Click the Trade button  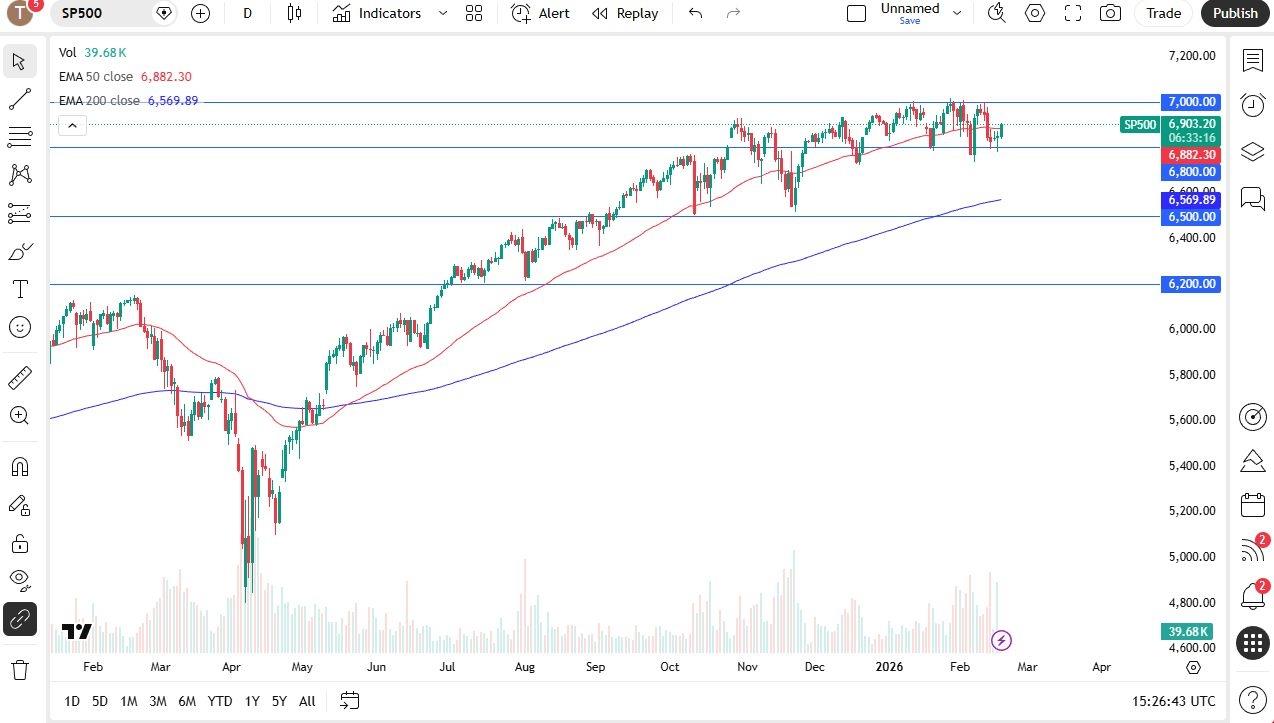[1163, 13]
